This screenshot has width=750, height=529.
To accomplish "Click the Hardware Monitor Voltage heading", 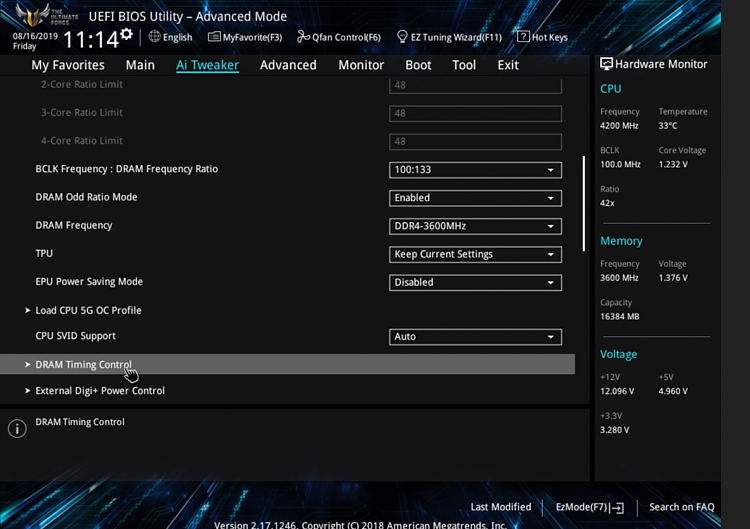I will pyautogui.click(x=618, y=354).
